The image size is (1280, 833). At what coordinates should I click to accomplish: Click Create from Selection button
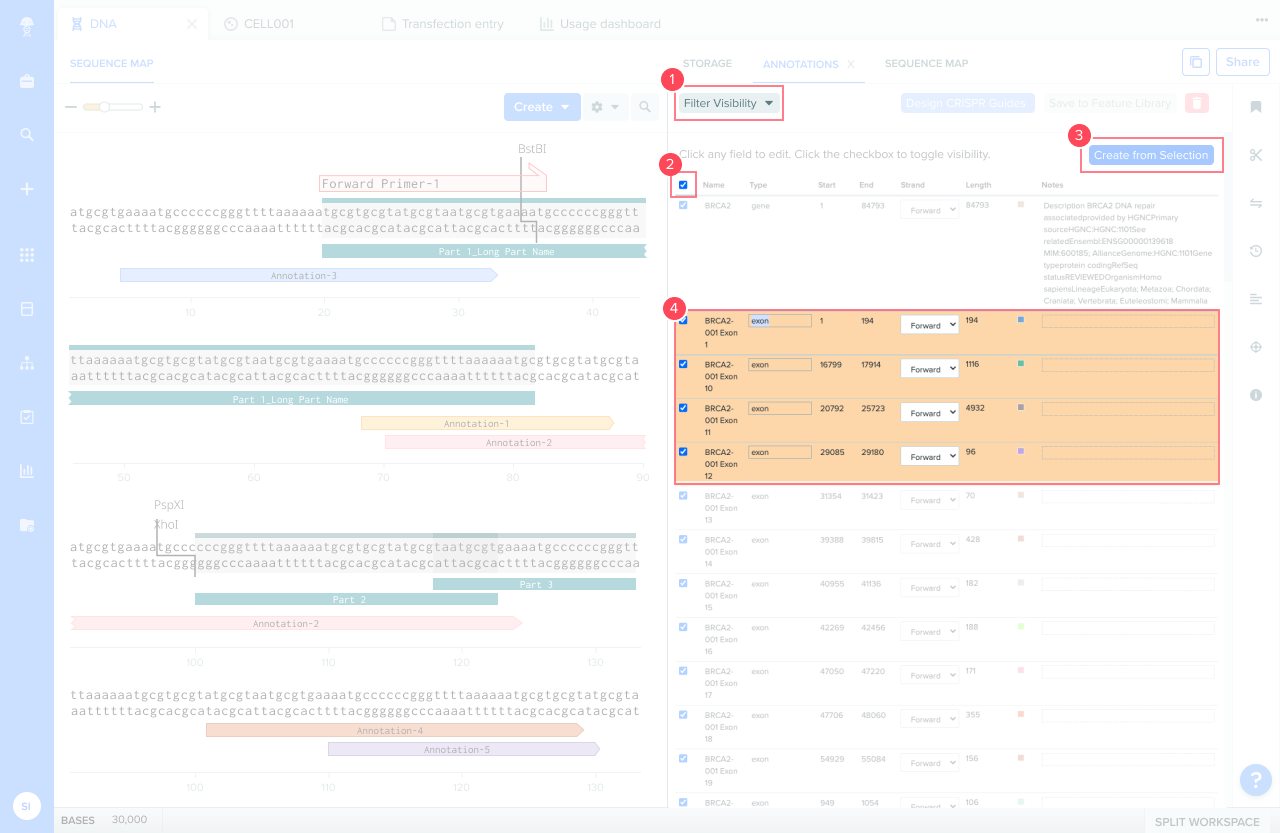click(x=1151, y=155)
